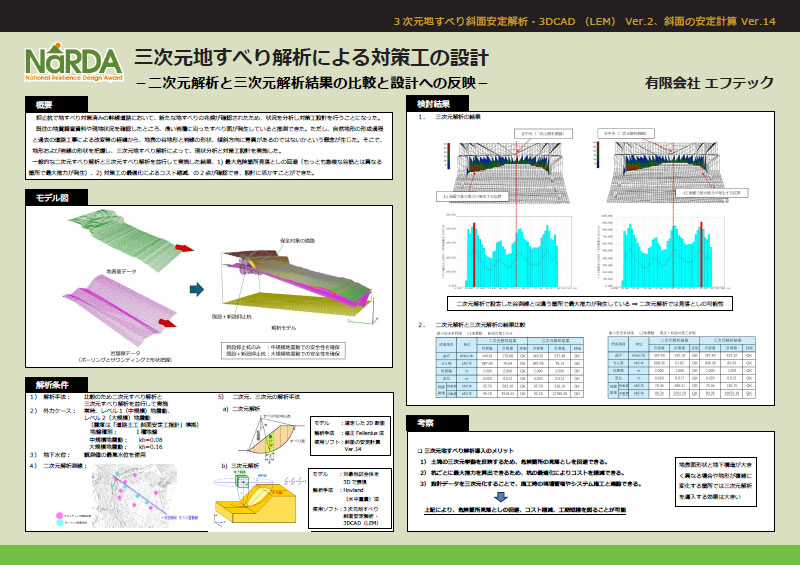Click the green 地表面データ mesh figure
800x565 pixels.
tap(125, 240)
